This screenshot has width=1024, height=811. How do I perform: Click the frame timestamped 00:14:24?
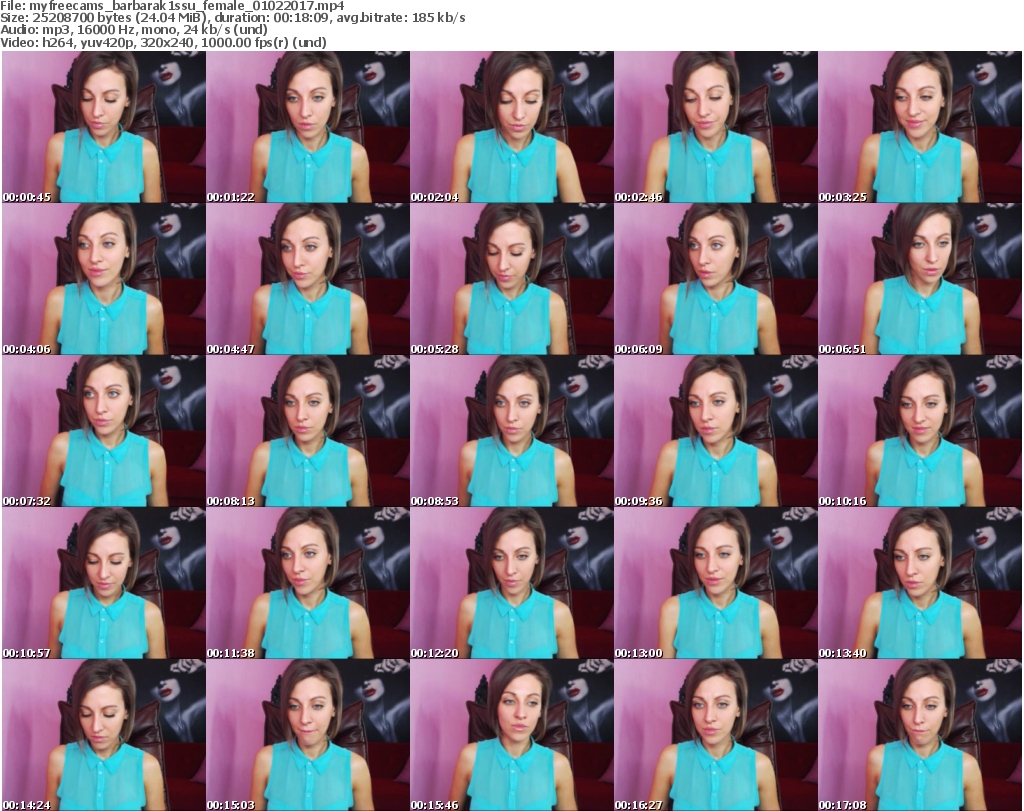tap(104, 735)
